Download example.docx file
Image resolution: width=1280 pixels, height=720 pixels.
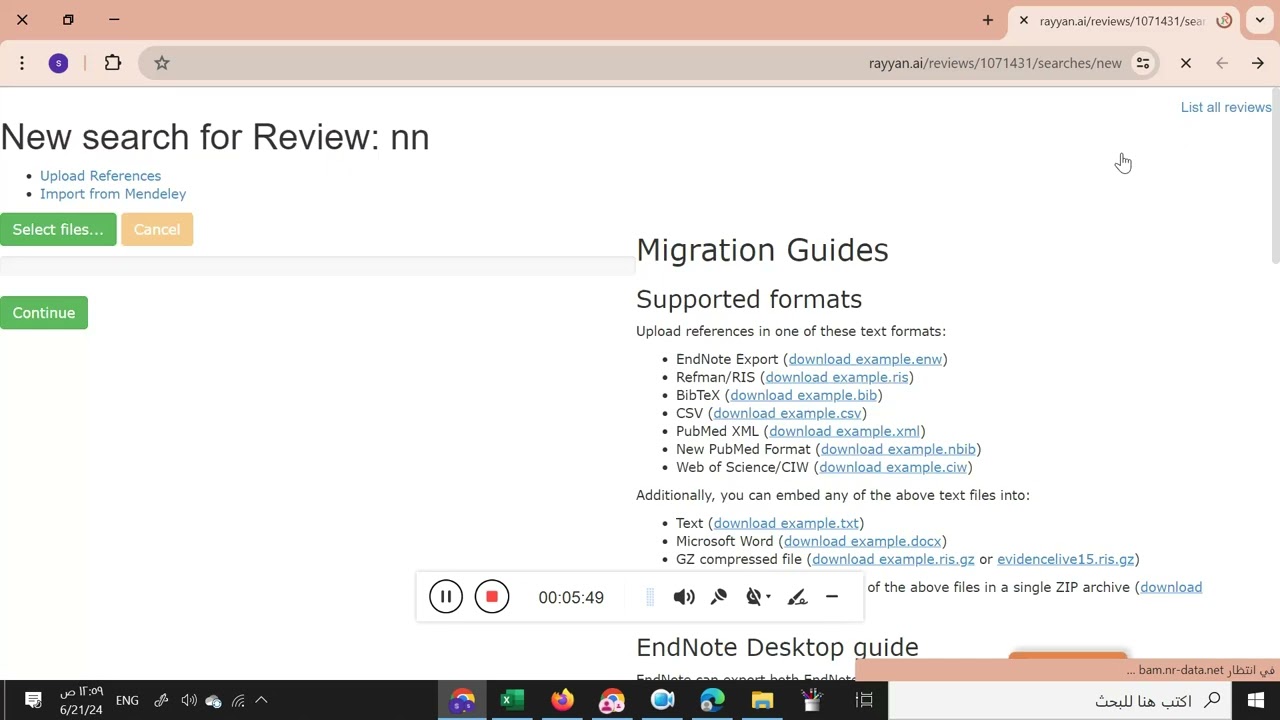[x=863, y=541]
